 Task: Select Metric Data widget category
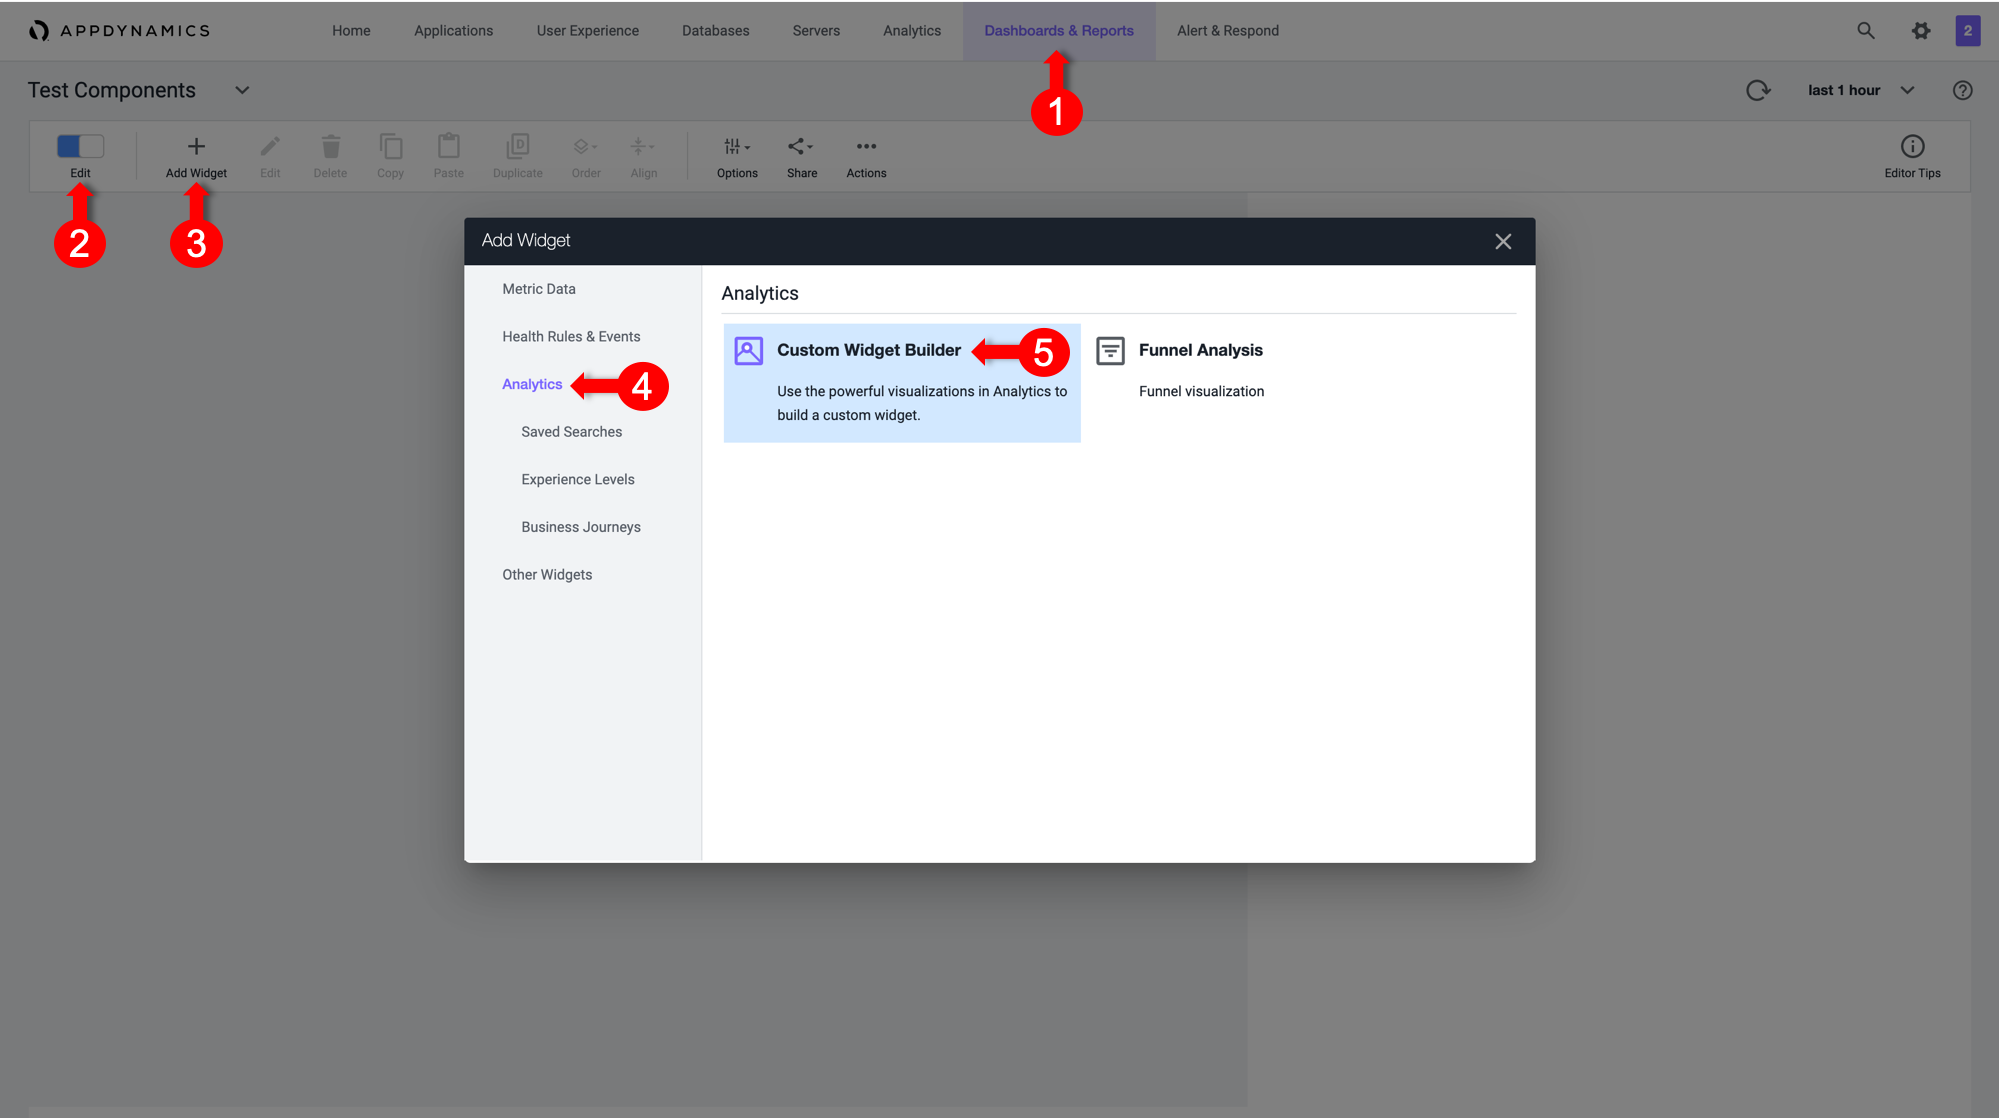coord(539,289)
